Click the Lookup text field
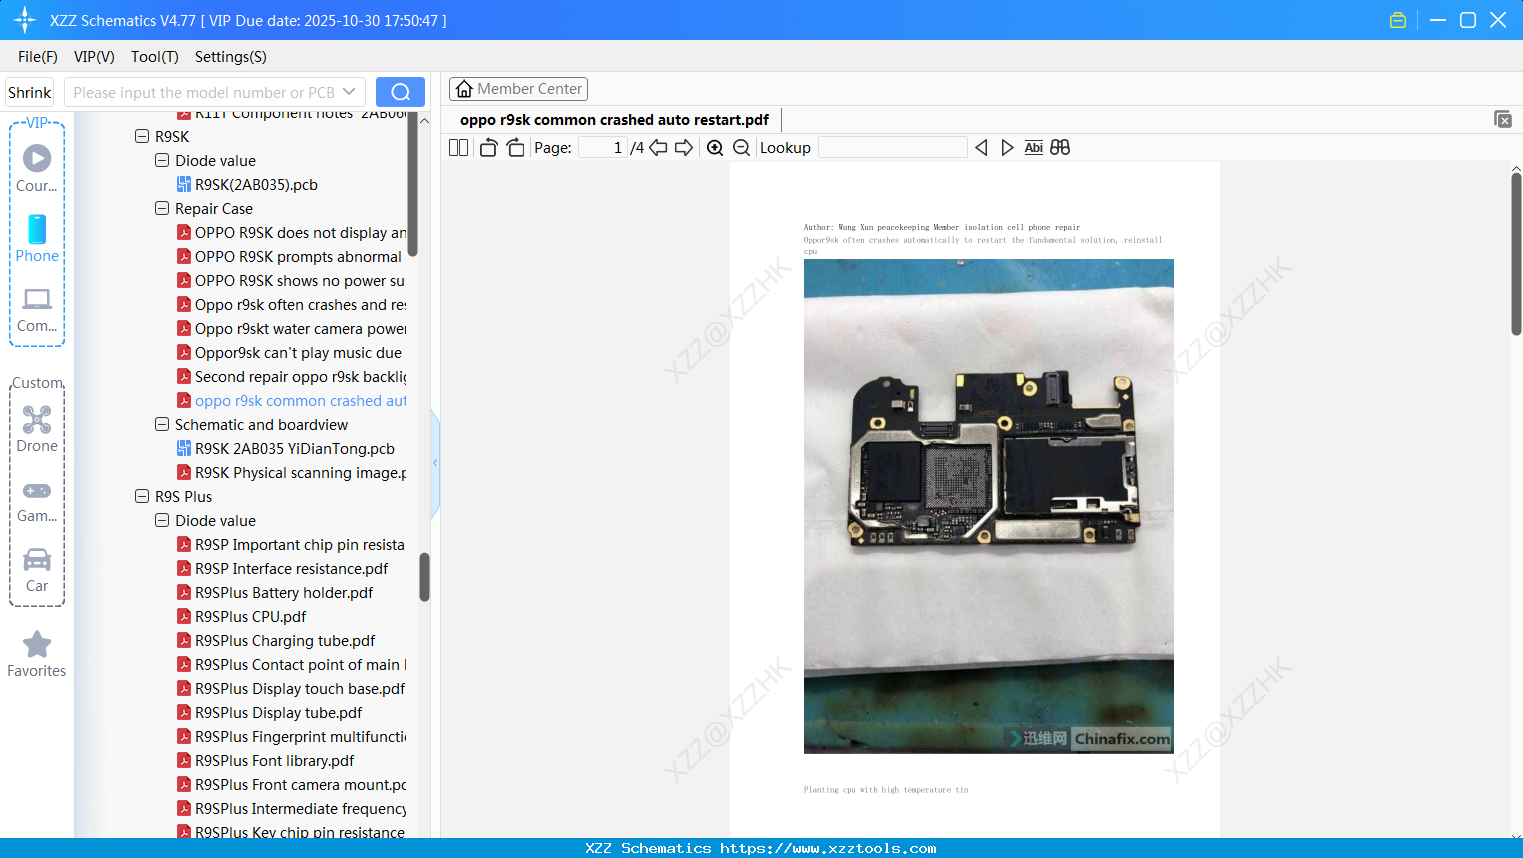Screen dimensions: 1523x858 893,148
